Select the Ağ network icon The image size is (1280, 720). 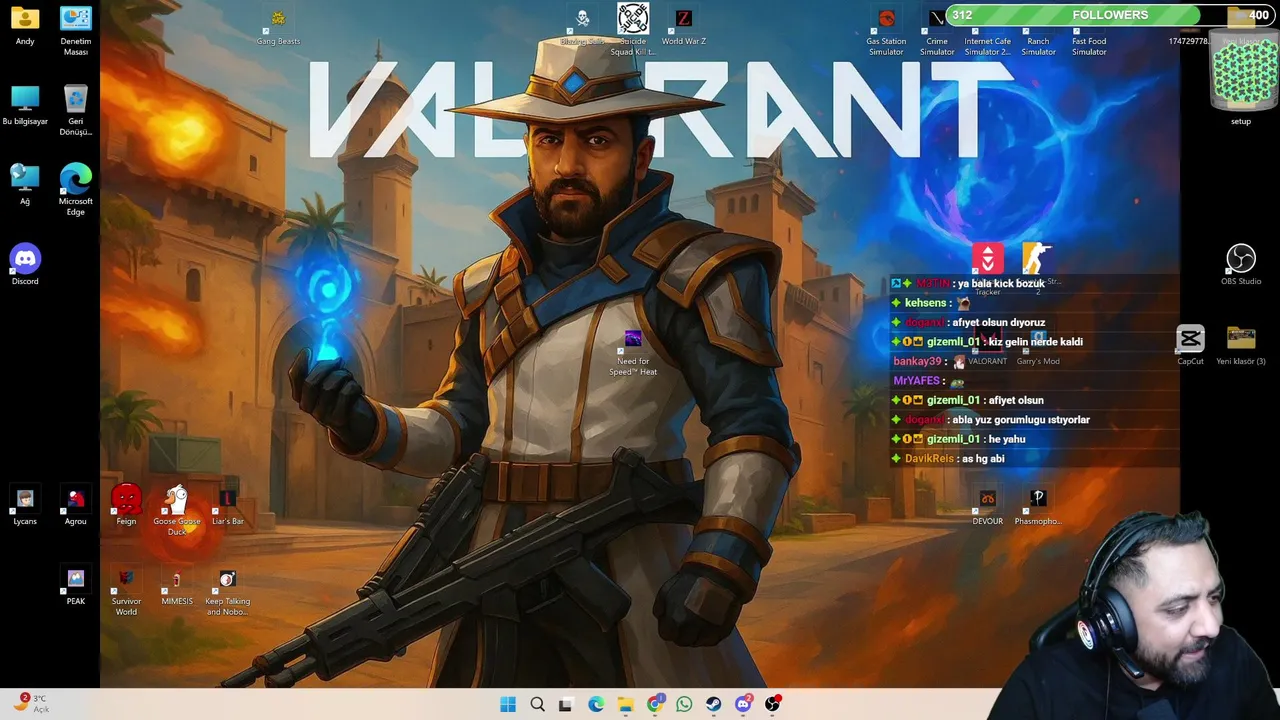tap(25, 178)
